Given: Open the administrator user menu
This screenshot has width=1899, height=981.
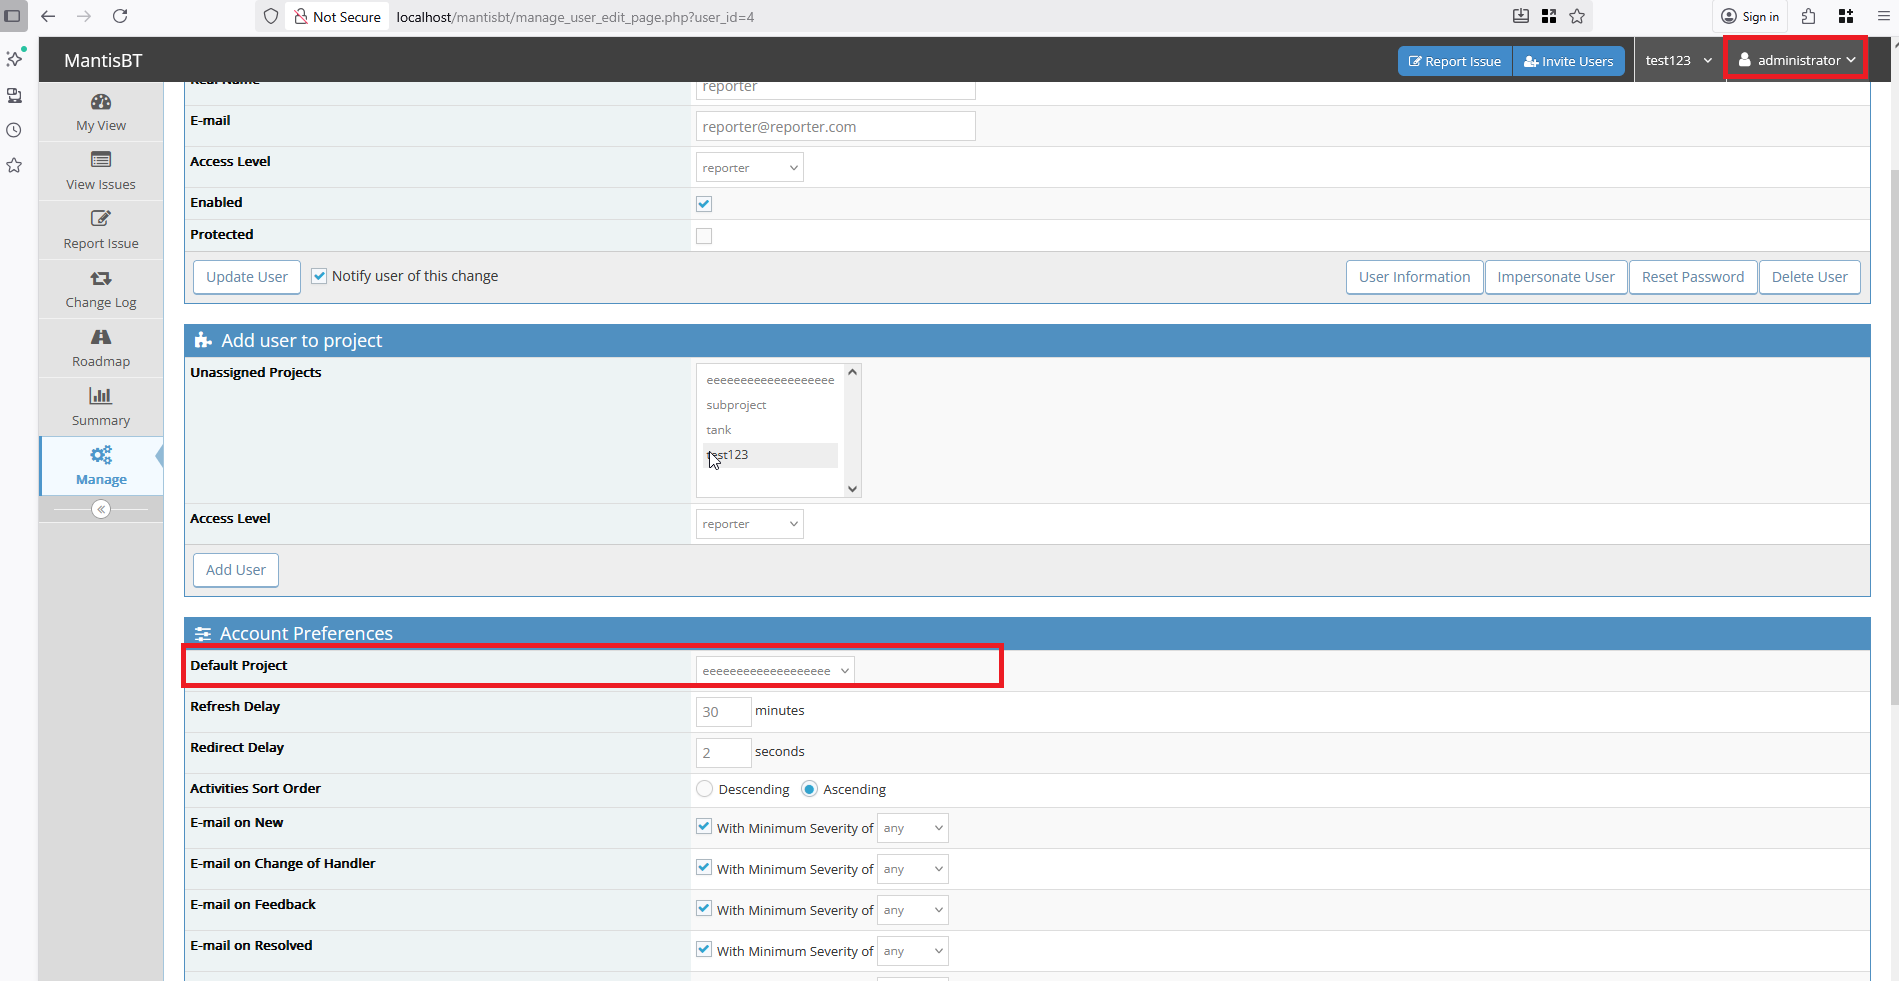Looking at the screenshot, I should tap(1796, 60).
